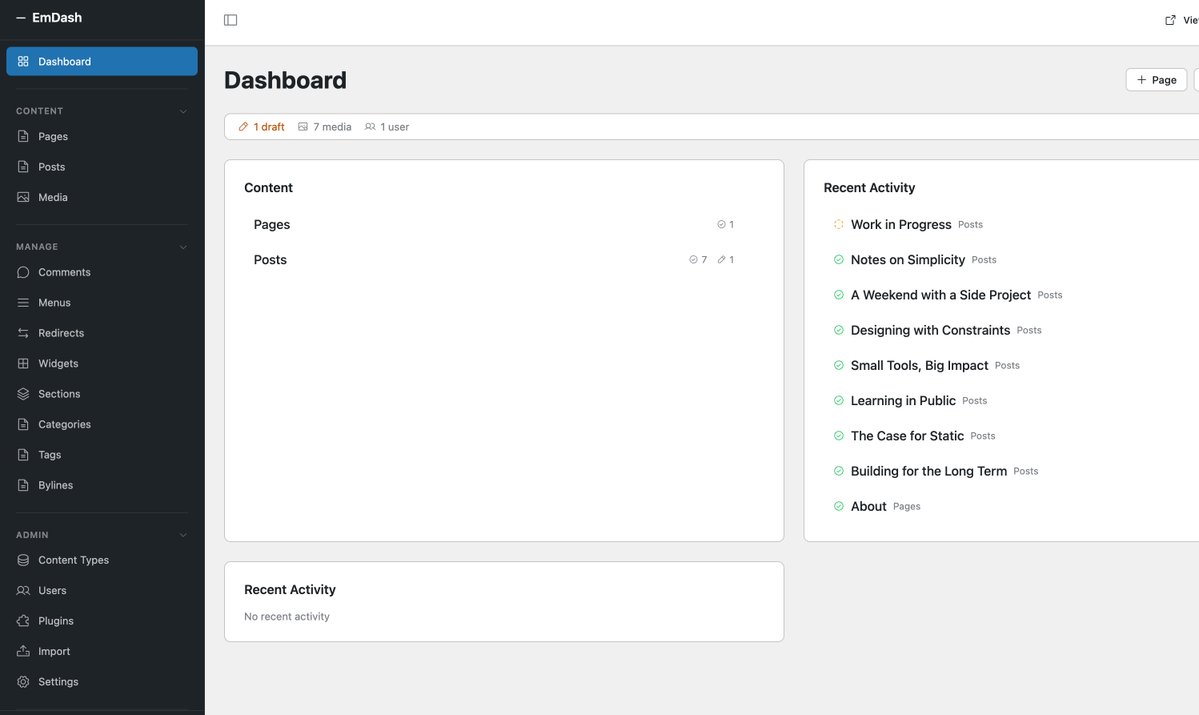Click the image icon beside 7 media
The height and width of the screenshot is (715, 1199).
pos(303,127)
